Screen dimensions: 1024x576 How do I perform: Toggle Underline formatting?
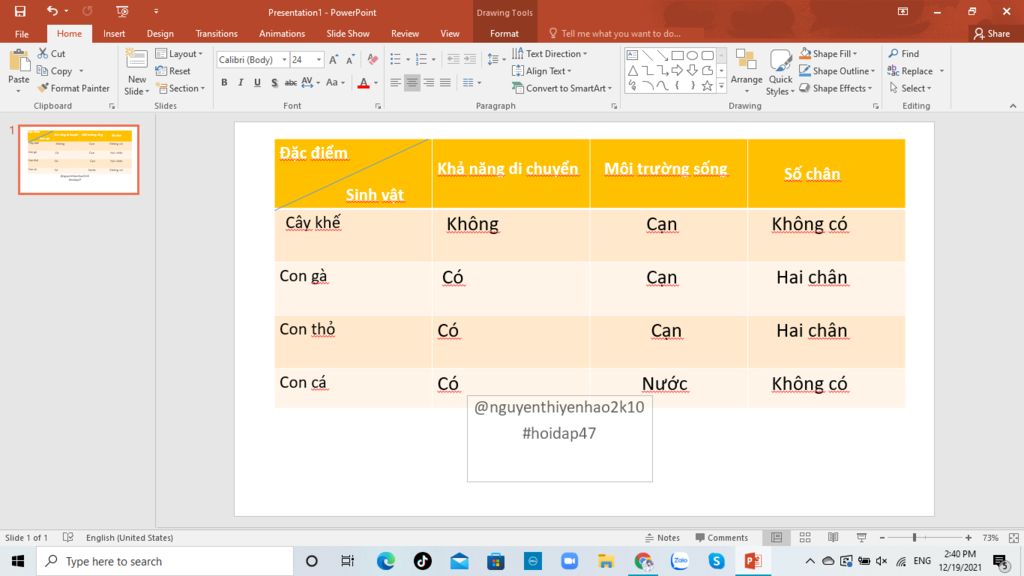tap(257, 83)
